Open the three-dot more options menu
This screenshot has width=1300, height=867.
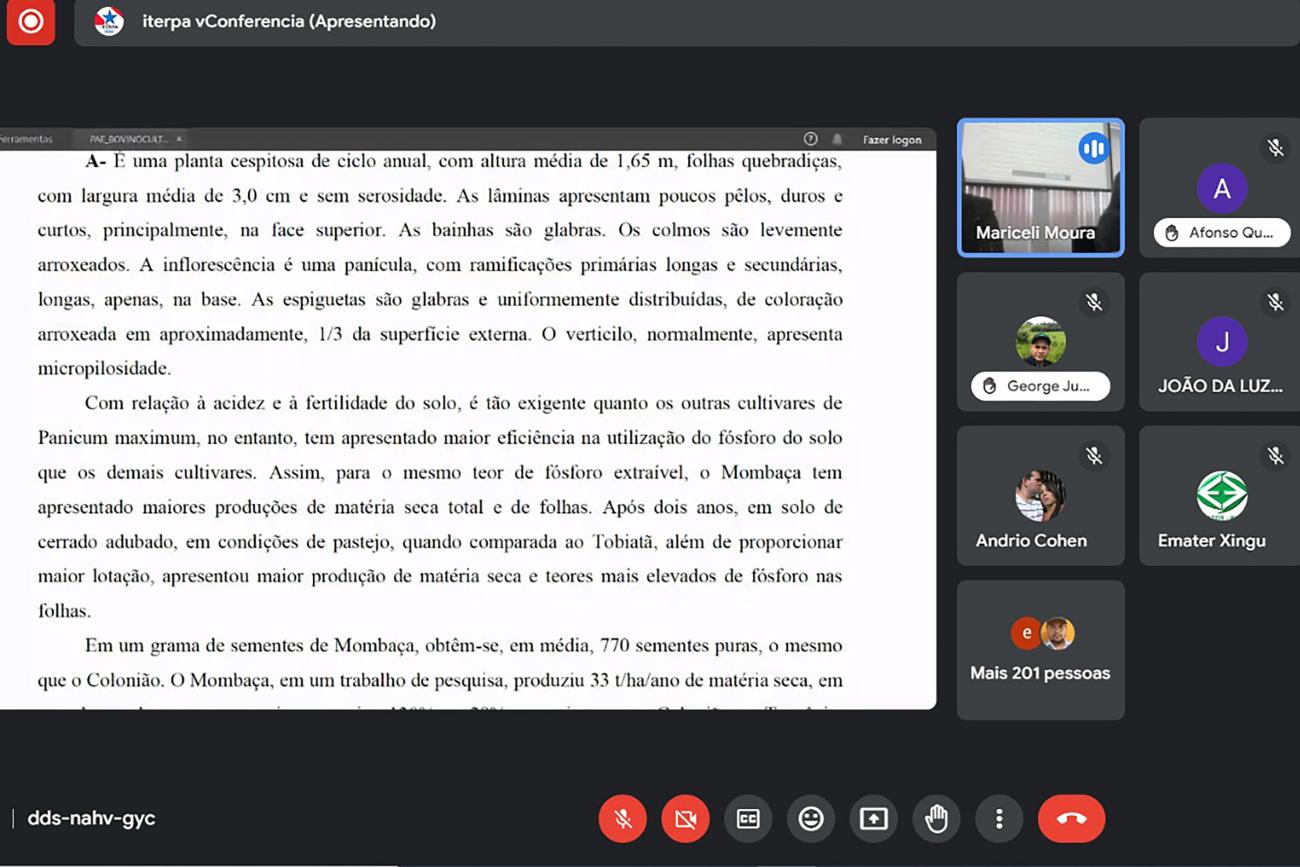[x=998, y=818]
